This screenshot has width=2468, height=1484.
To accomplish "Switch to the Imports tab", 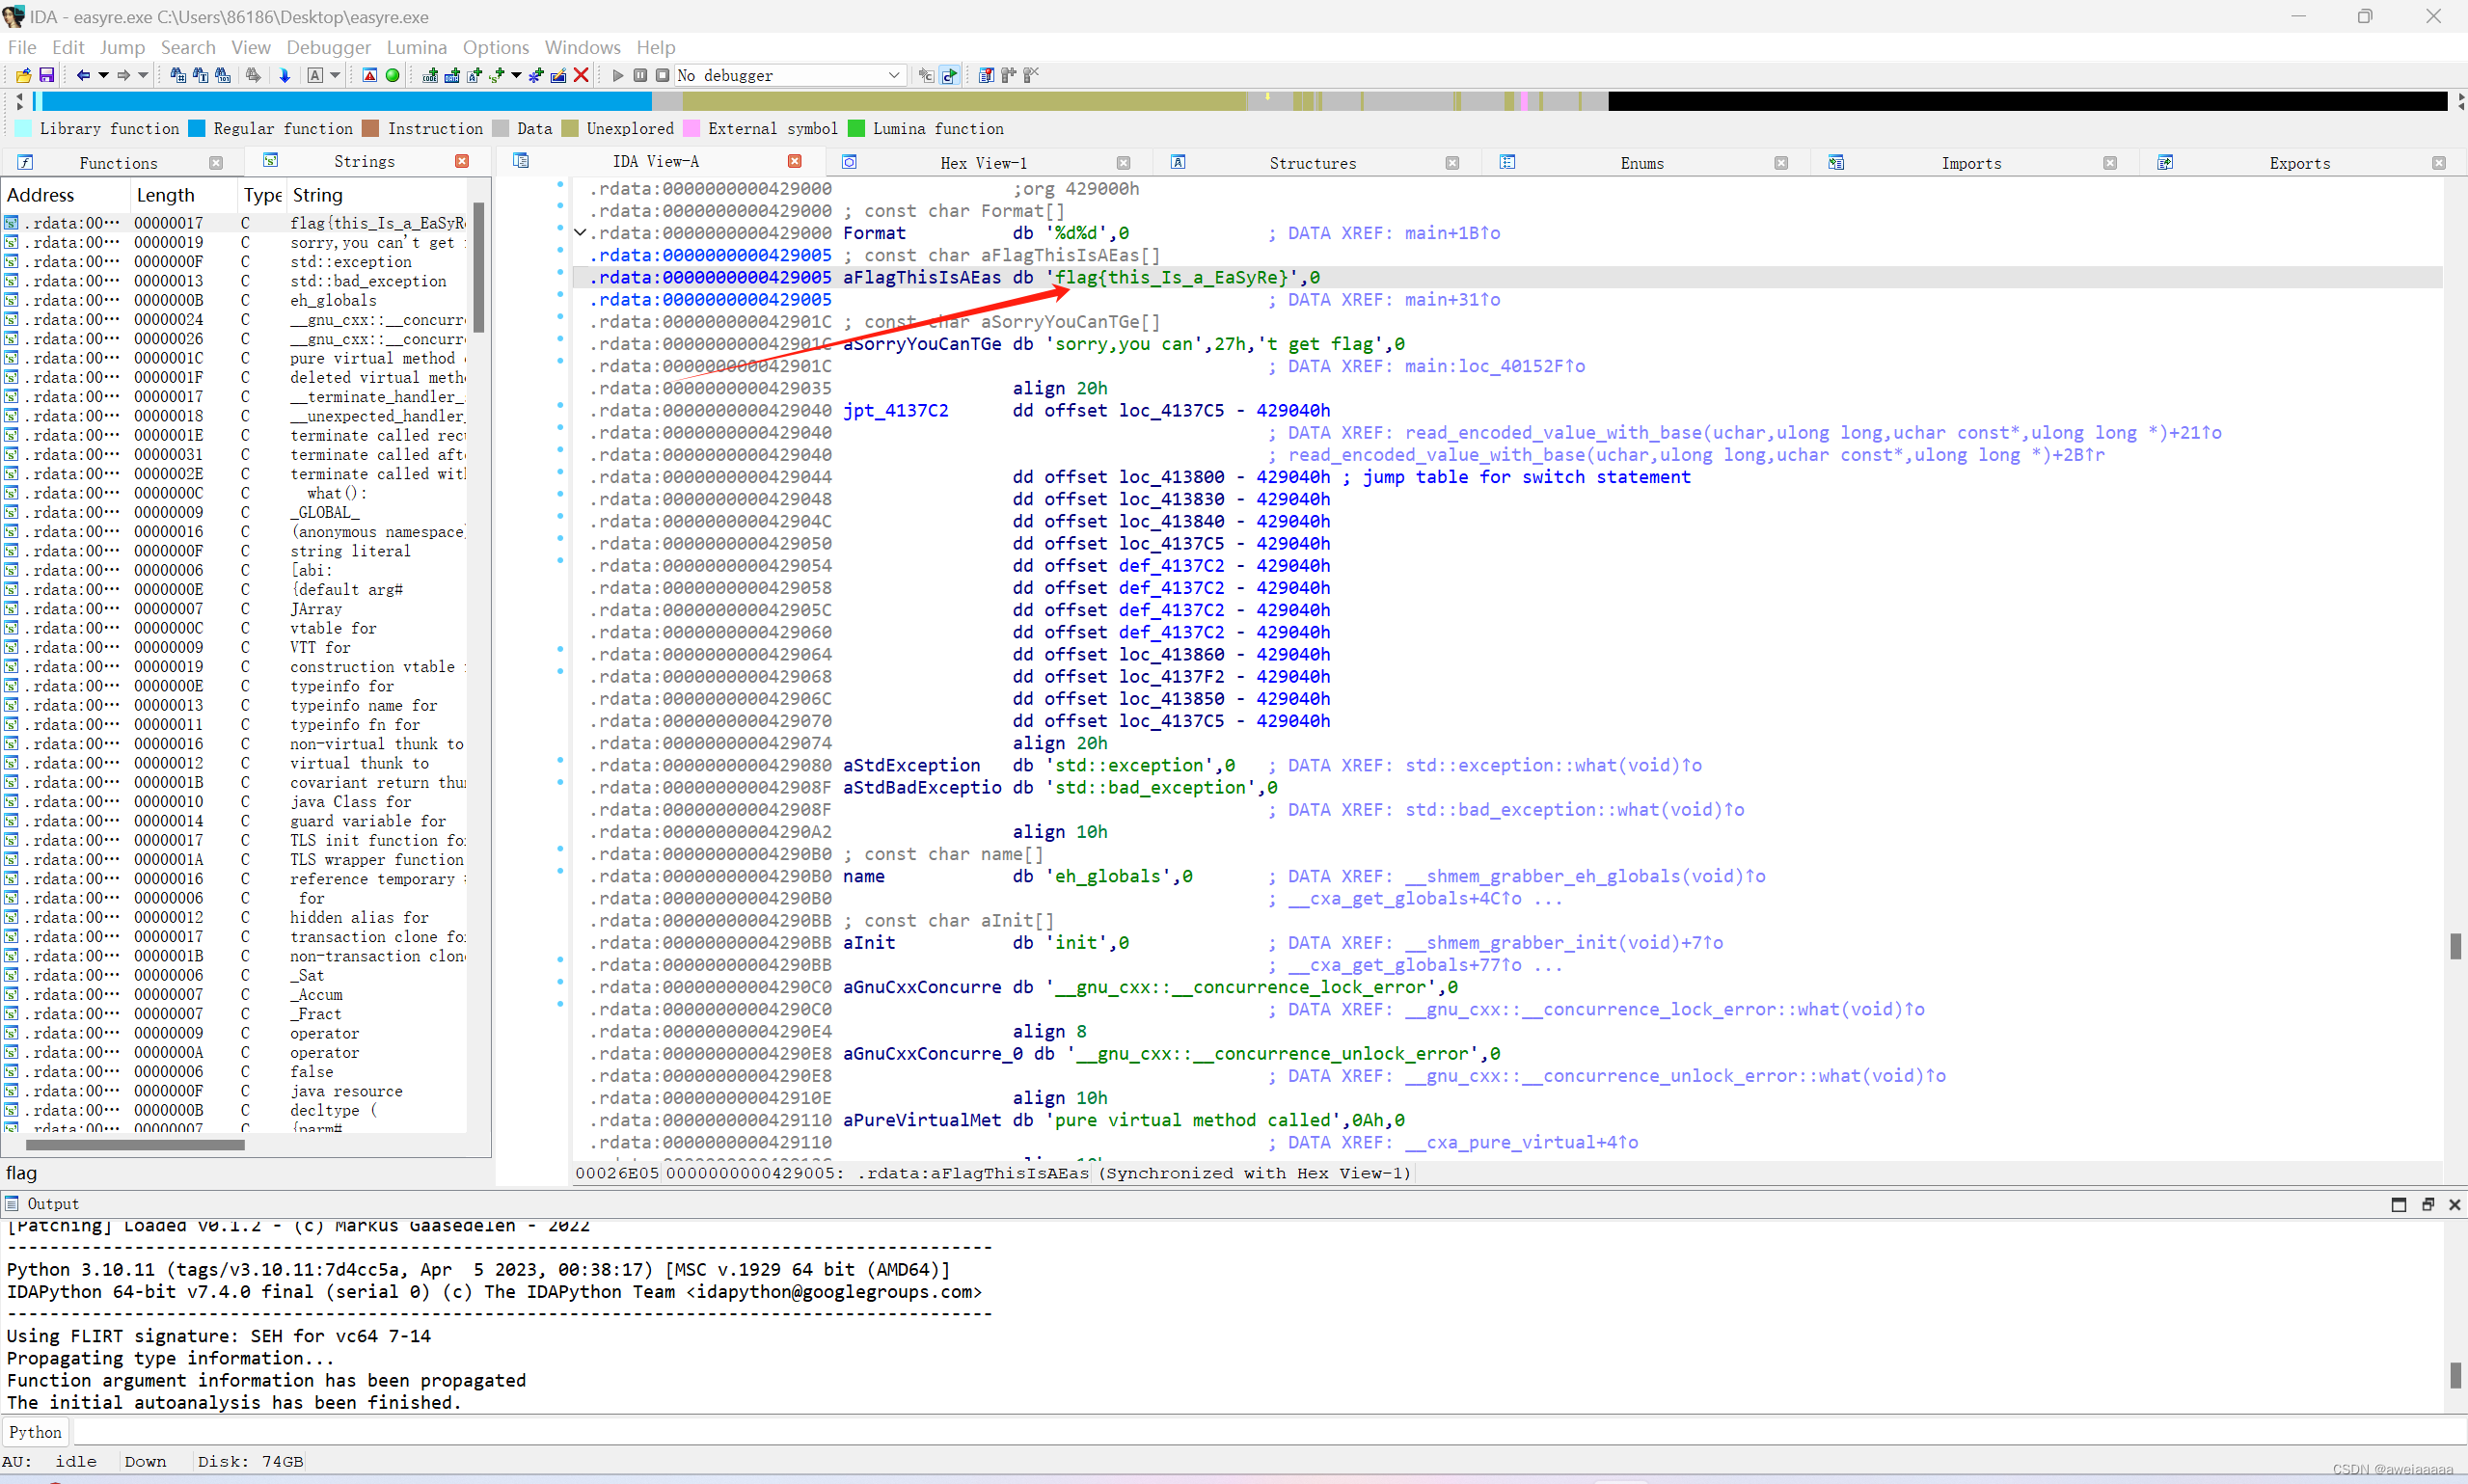I will (1970, 163).
